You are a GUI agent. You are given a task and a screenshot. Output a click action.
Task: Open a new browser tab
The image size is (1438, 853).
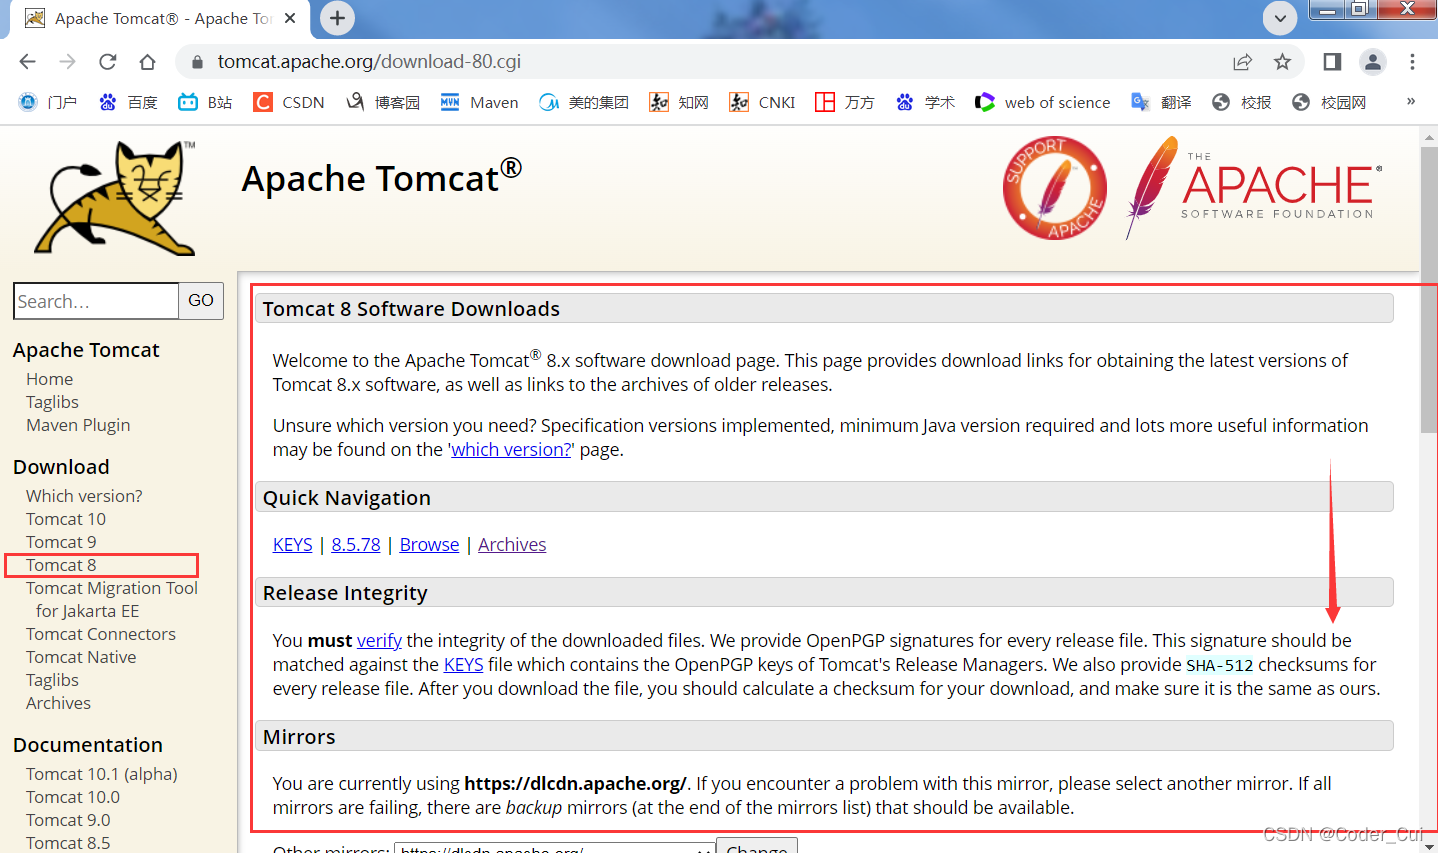[337, 18]
